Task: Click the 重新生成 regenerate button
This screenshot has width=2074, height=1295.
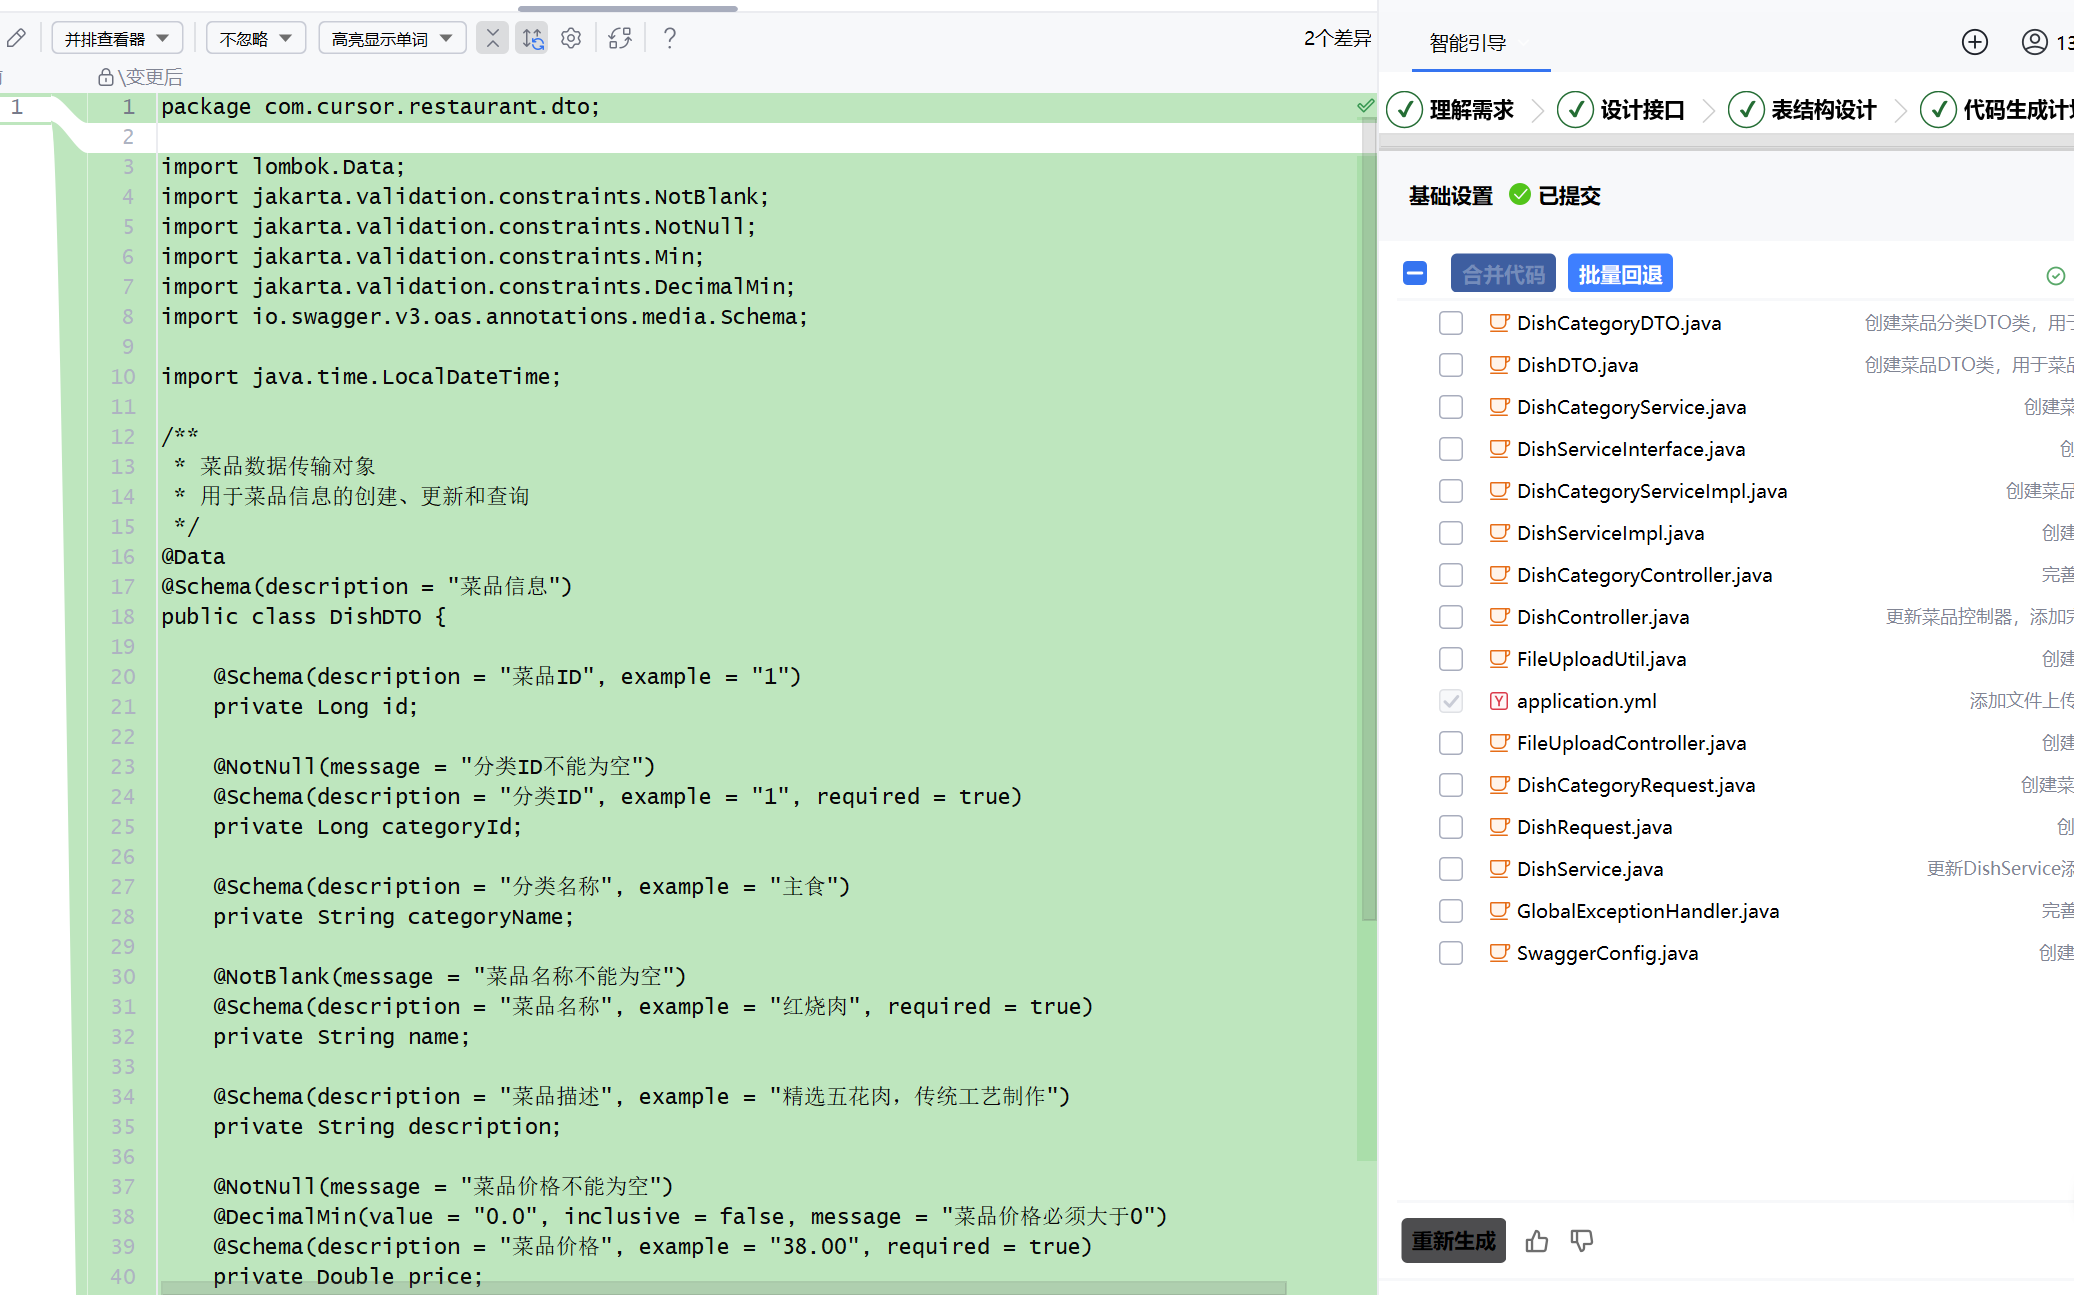Action: 1452,1241
